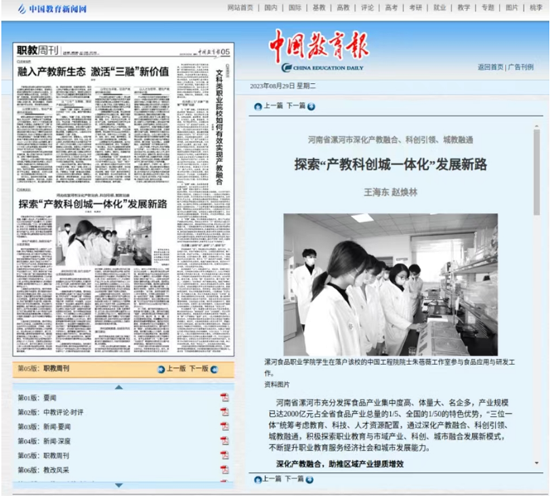Click the round arrow icon beside 下一版

click(x=214, y=369)
